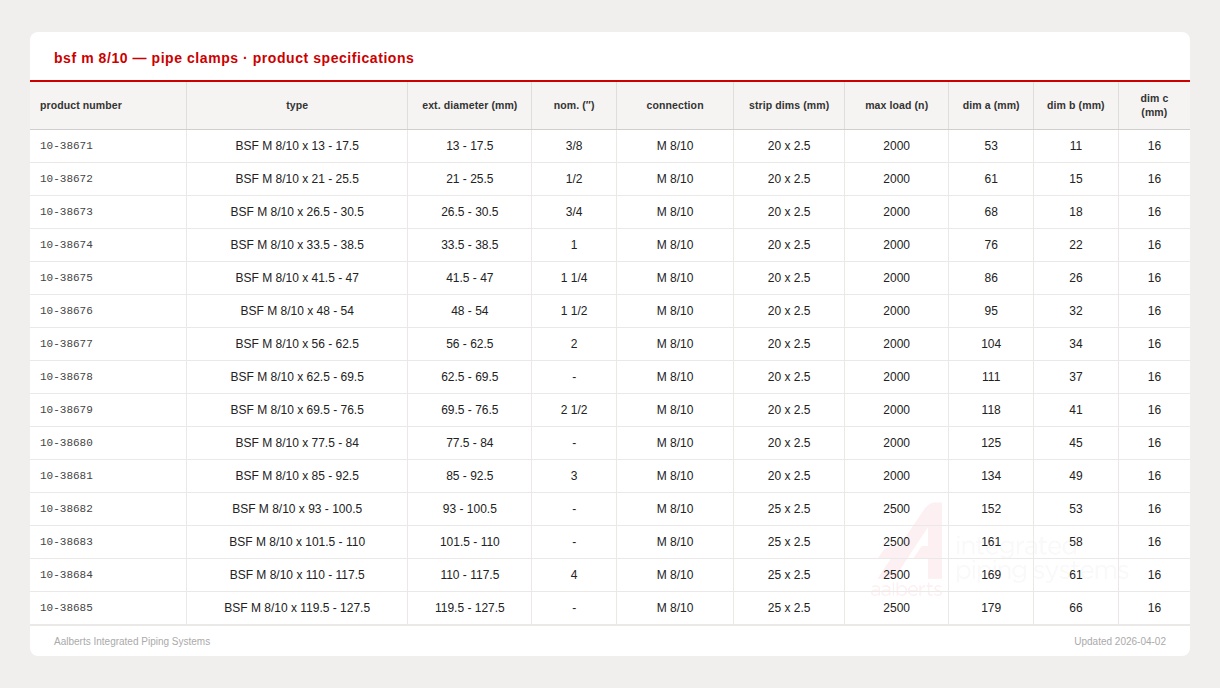Click type cell BSF M 8/10 x 110 - 117.5
Viewport: 1220px width, 688px height.
(297, 575)
